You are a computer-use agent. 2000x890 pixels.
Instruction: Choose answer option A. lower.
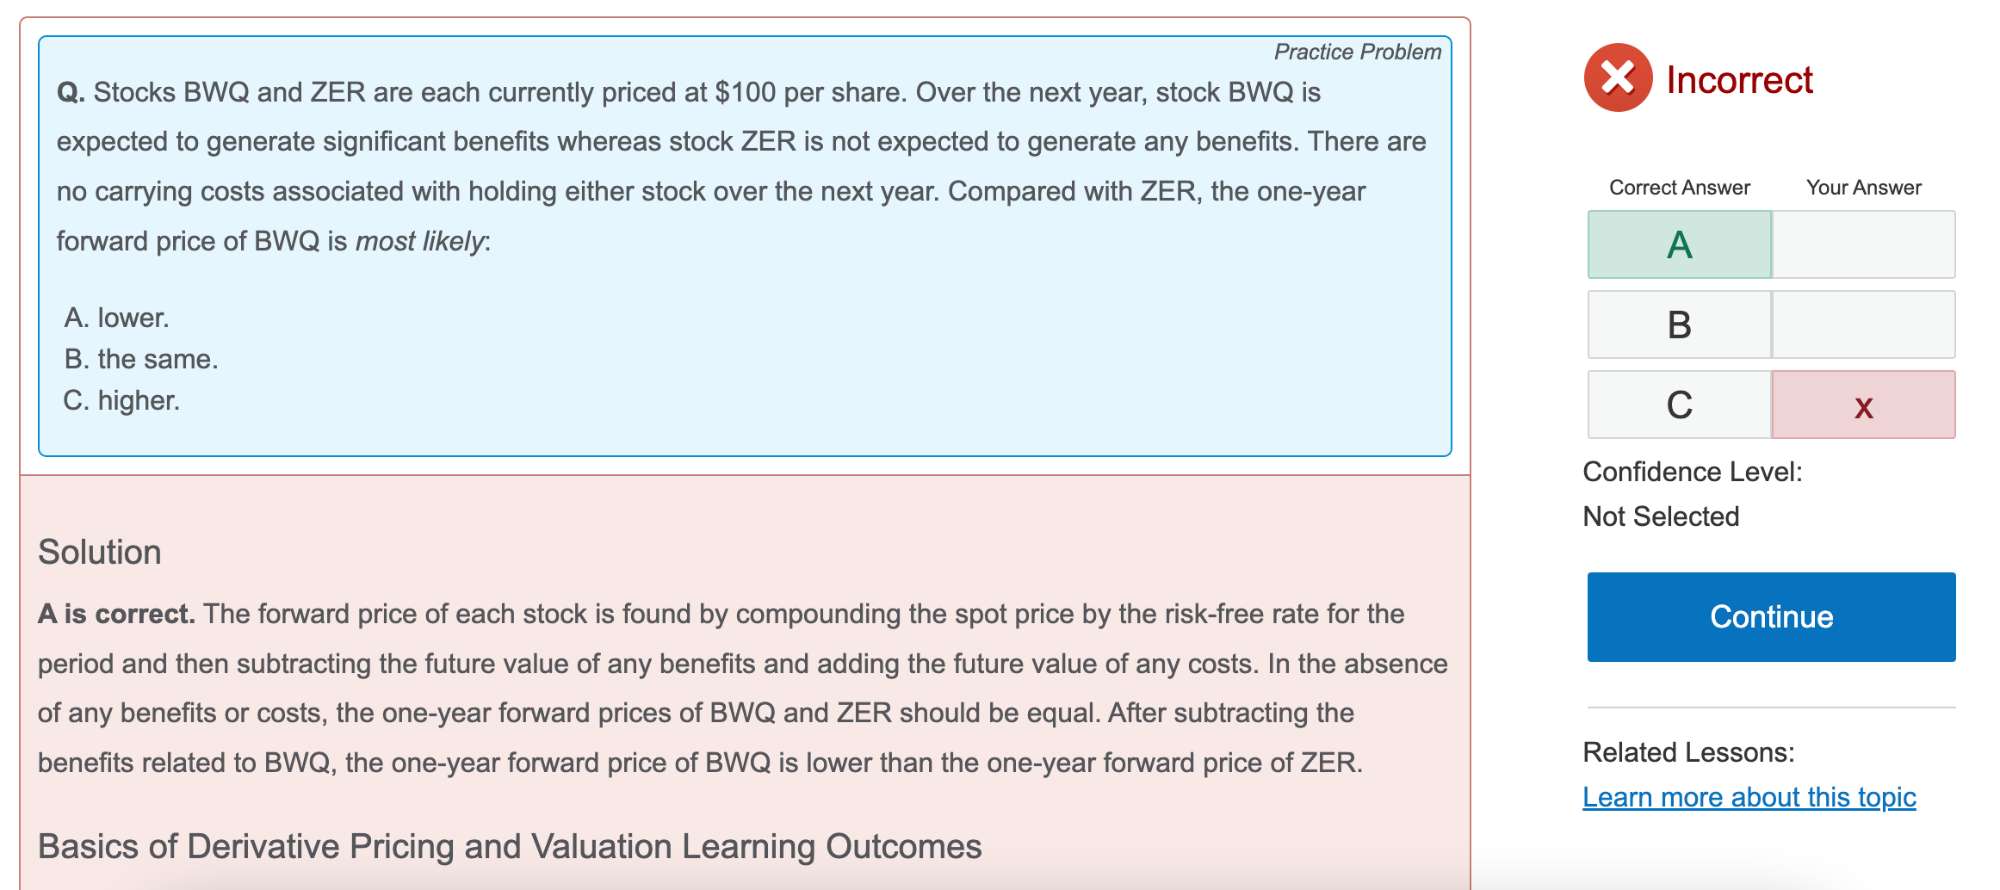pyautogui.click(x=117, y=318)
